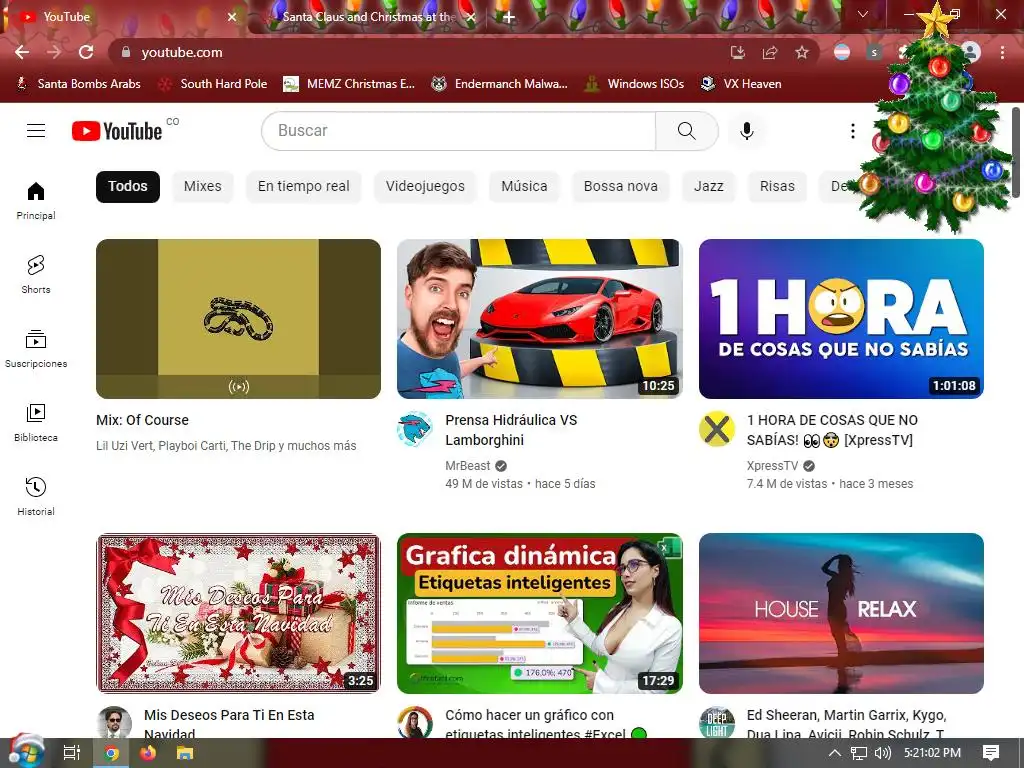Go to Principal home in sidebar
Screen dimensions: 1024x768
pos(36,200)
